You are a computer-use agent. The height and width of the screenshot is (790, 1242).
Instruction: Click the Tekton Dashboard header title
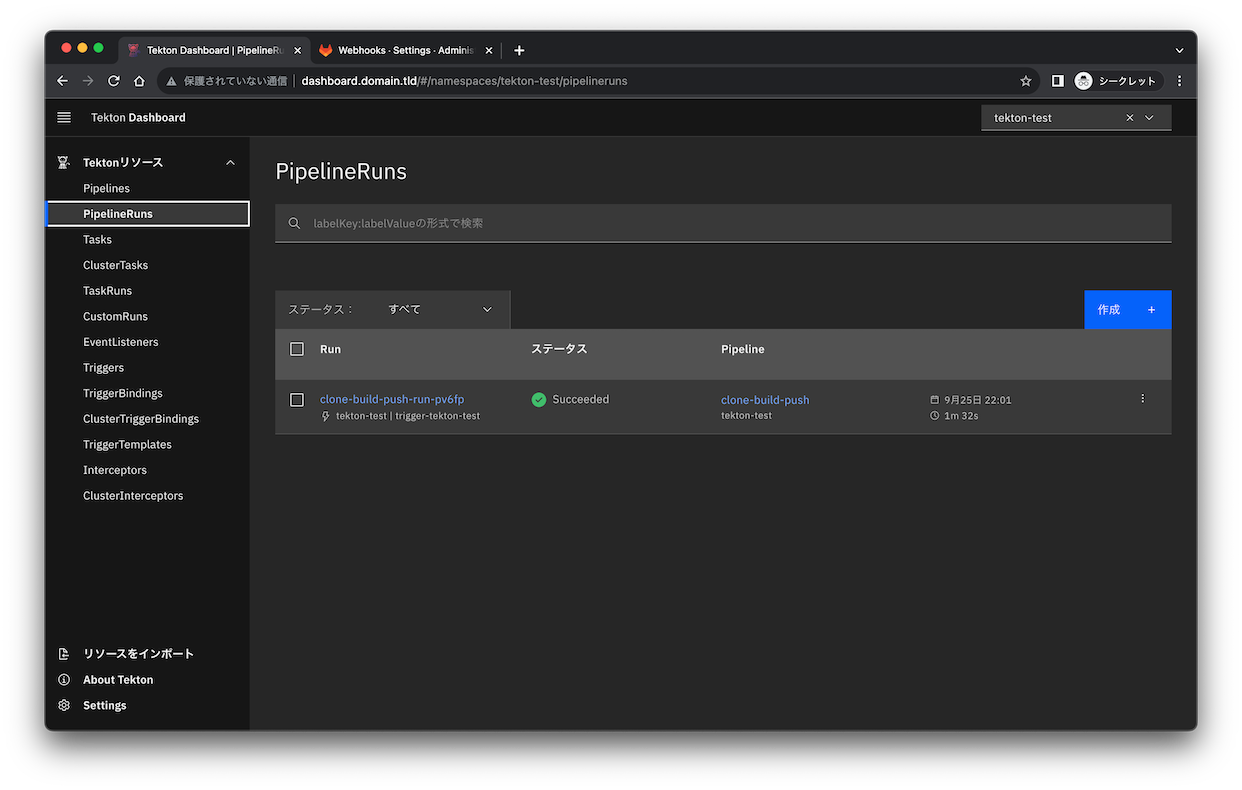tap(138, 117)
